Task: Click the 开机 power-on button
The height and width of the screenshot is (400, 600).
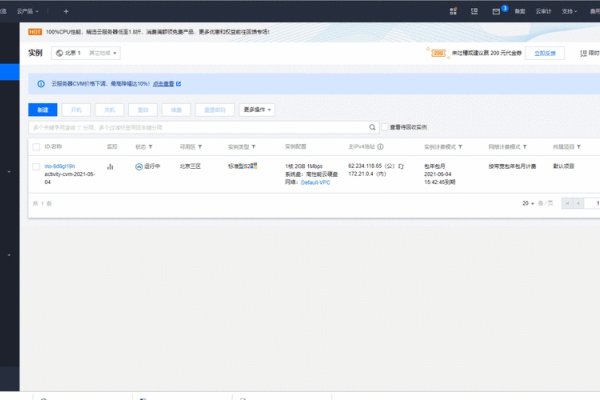Action: point(76,110)
